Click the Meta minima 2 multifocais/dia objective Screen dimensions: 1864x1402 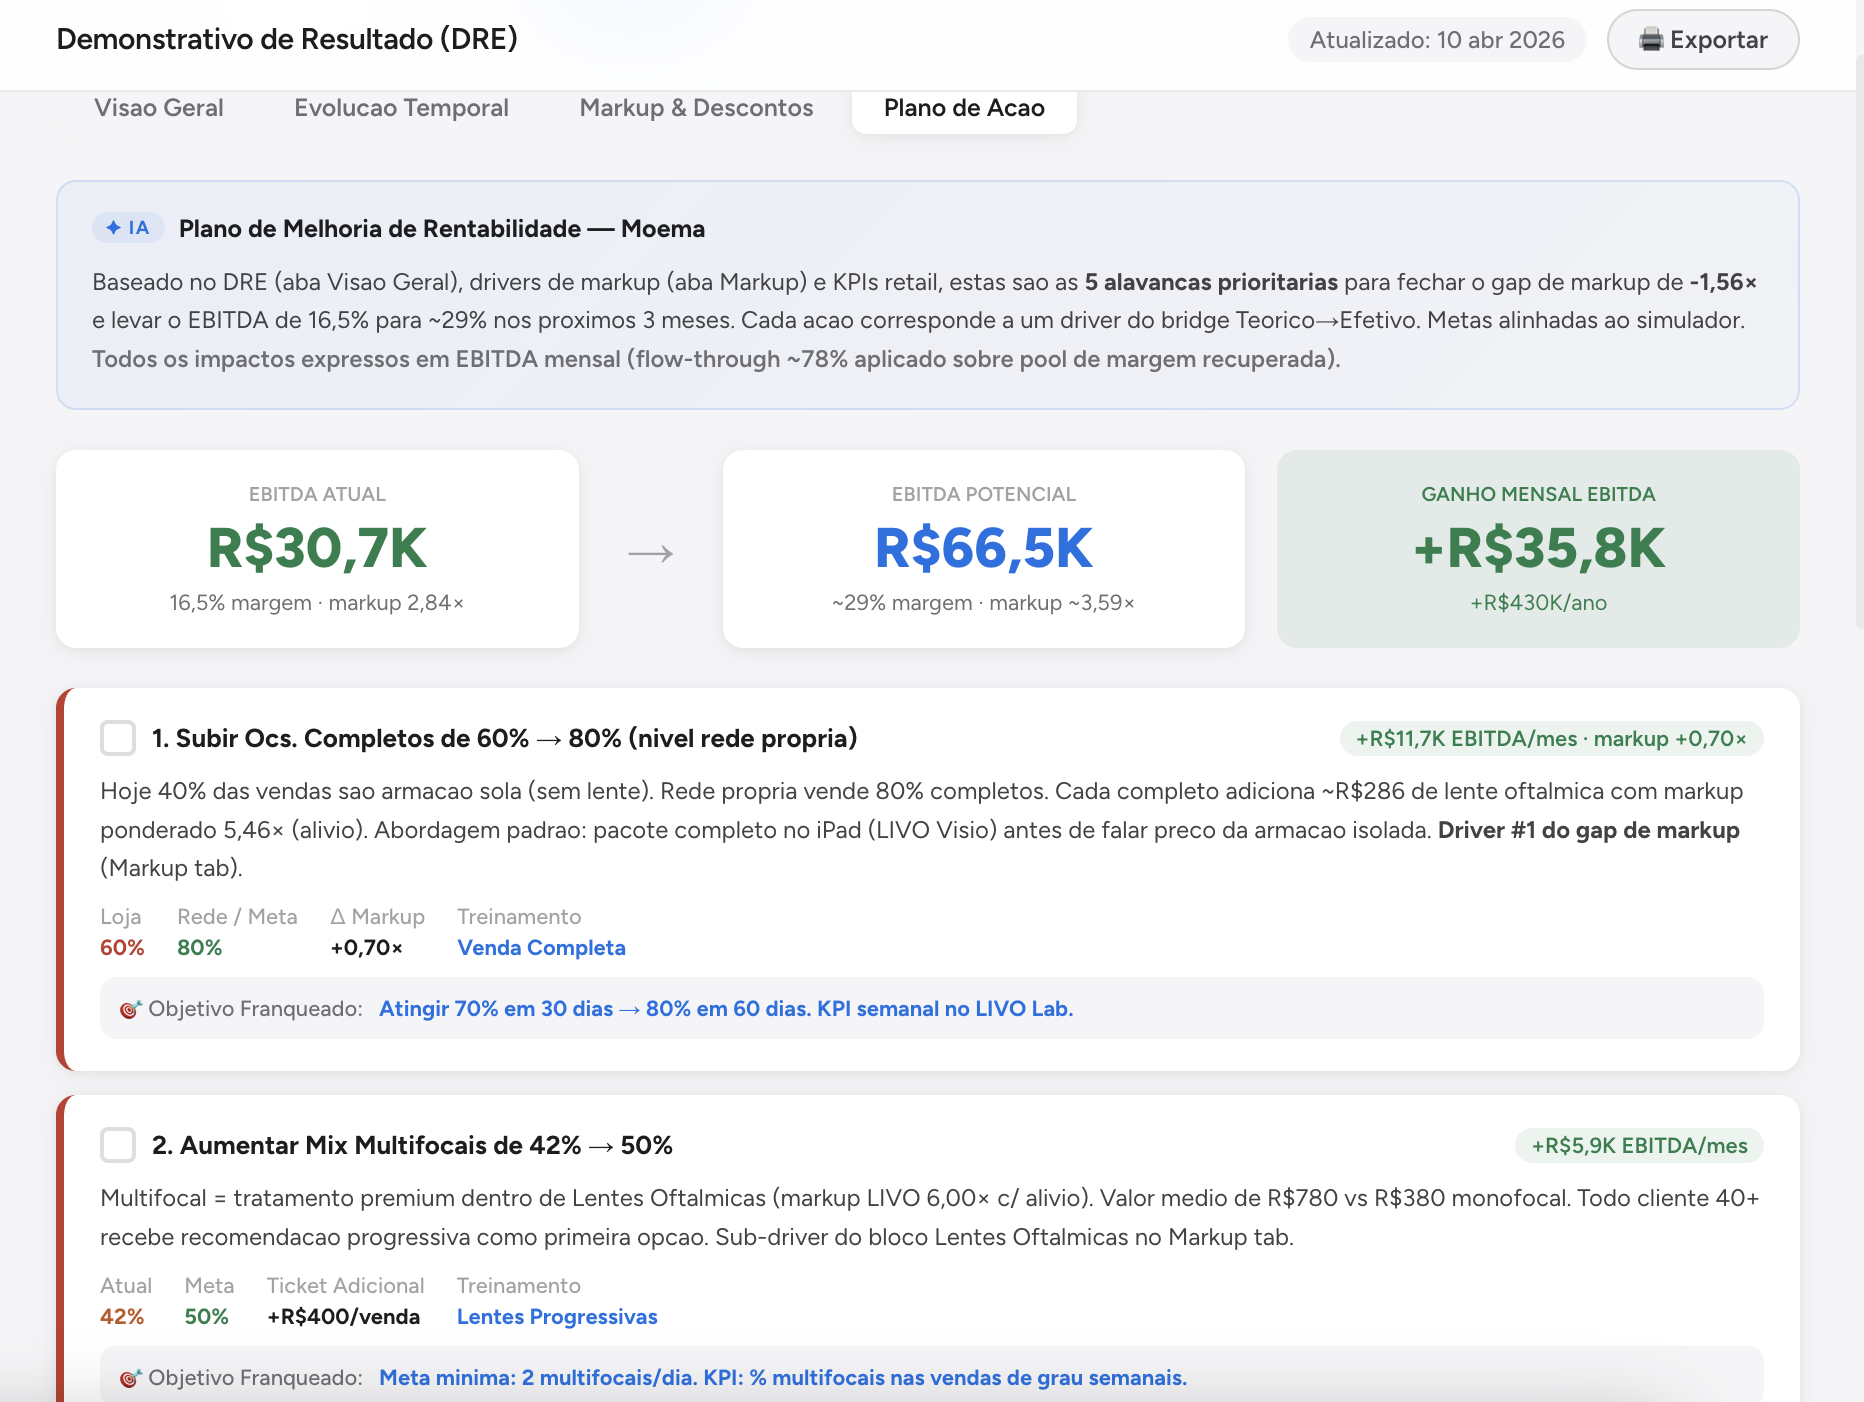[x=783, y=1378]
